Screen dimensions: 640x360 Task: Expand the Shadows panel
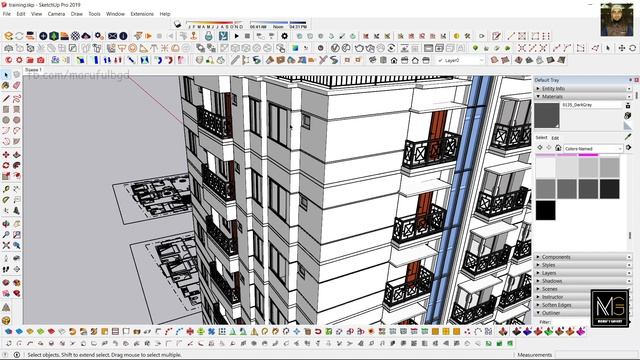click(584, 281)
